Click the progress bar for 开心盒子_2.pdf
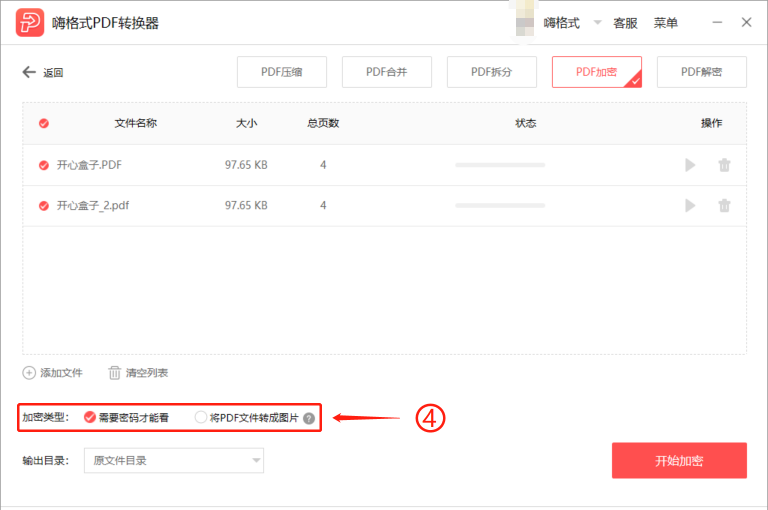Image resolution: width=768 pixels, height=510 pixels. click(500, 205)
